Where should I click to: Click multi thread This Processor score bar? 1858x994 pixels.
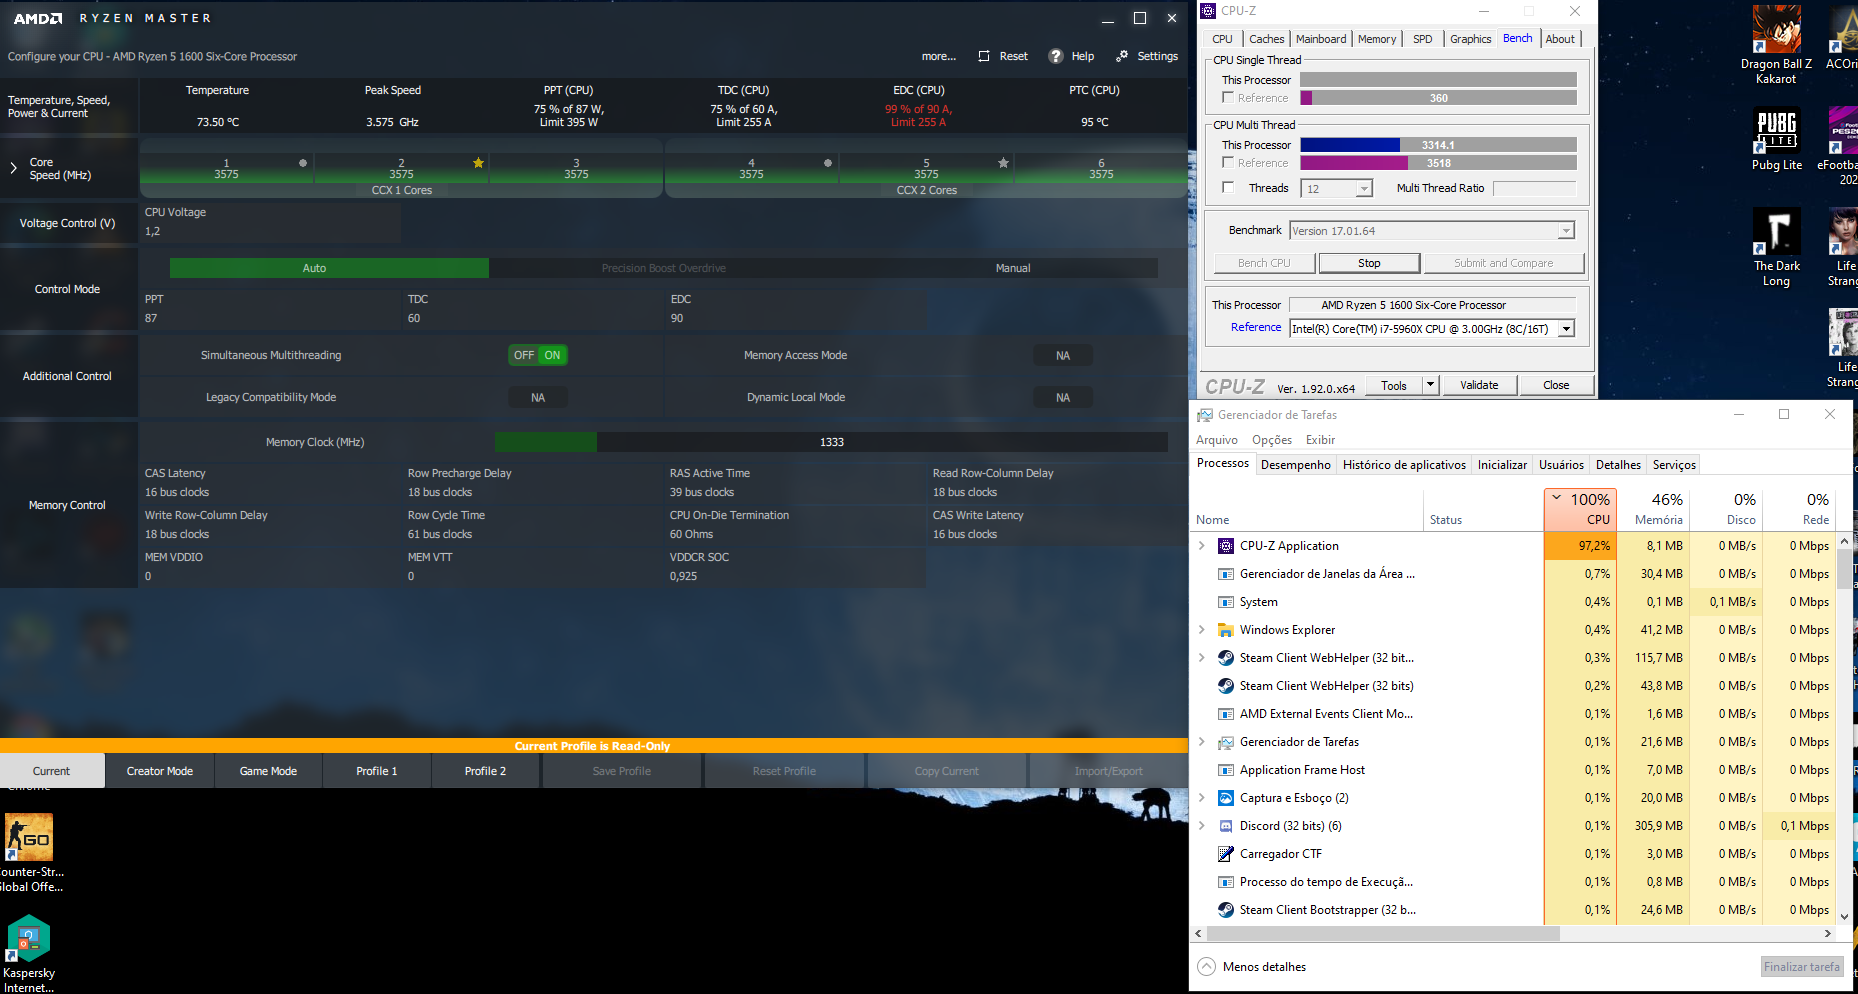click(x=1438, y=145)
